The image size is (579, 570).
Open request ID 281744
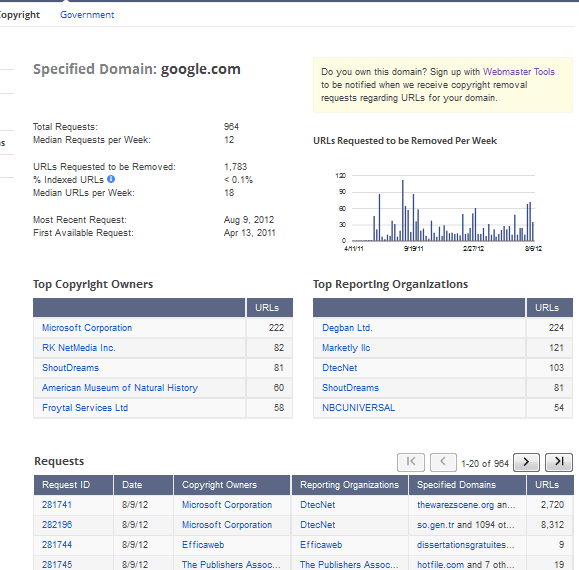coord(57,545)
